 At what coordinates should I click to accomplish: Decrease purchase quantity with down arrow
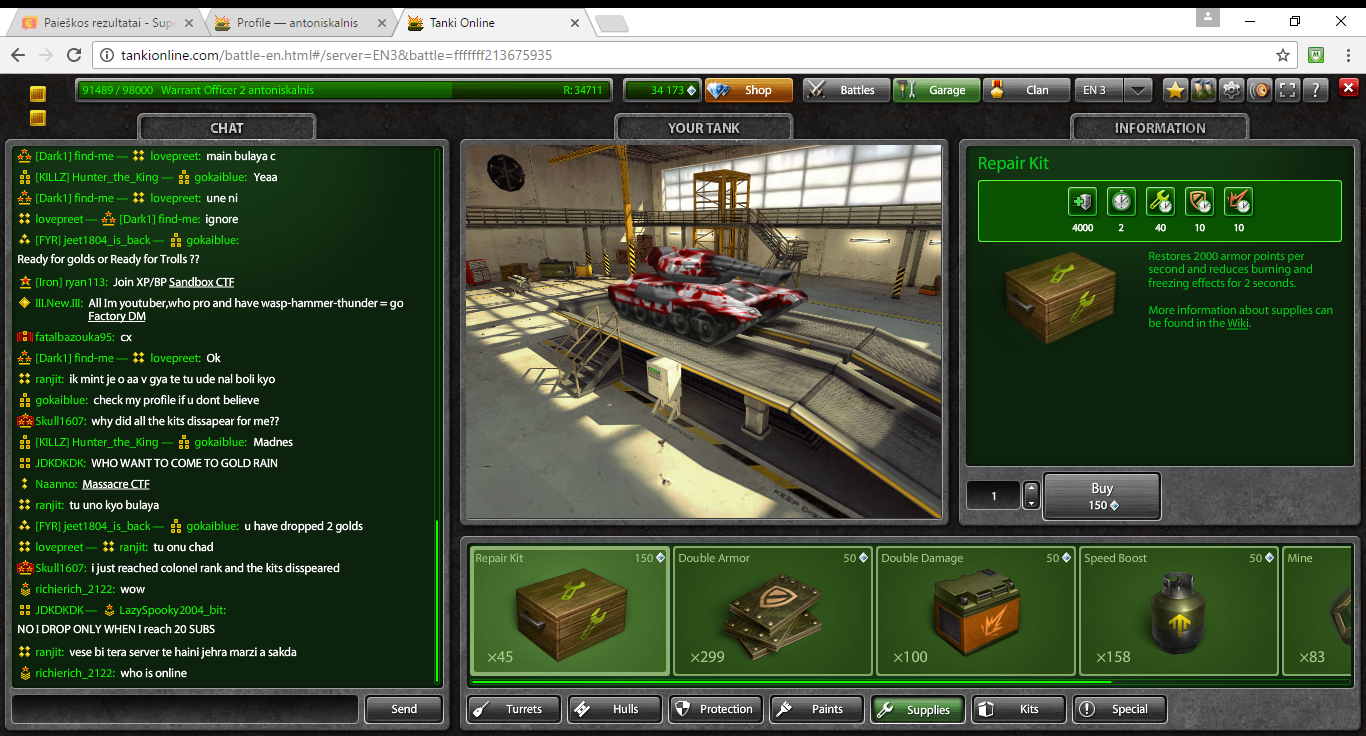tap(1032, 503)
